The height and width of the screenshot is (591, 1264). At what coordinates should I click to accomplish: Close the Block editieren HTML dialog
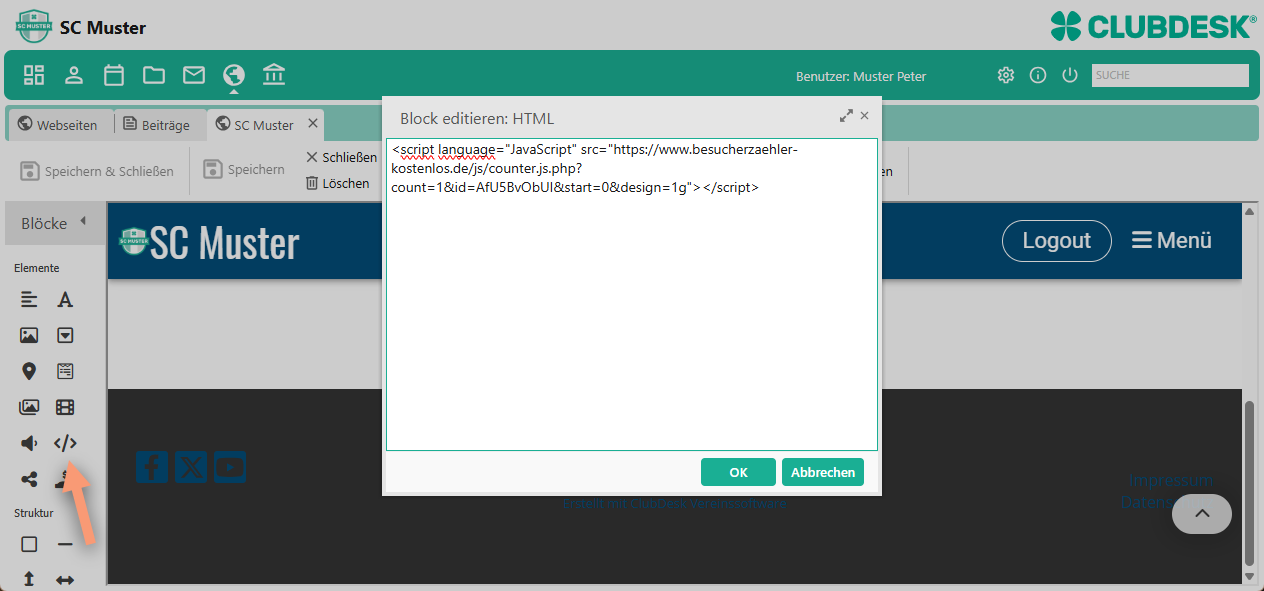point(865,116)
